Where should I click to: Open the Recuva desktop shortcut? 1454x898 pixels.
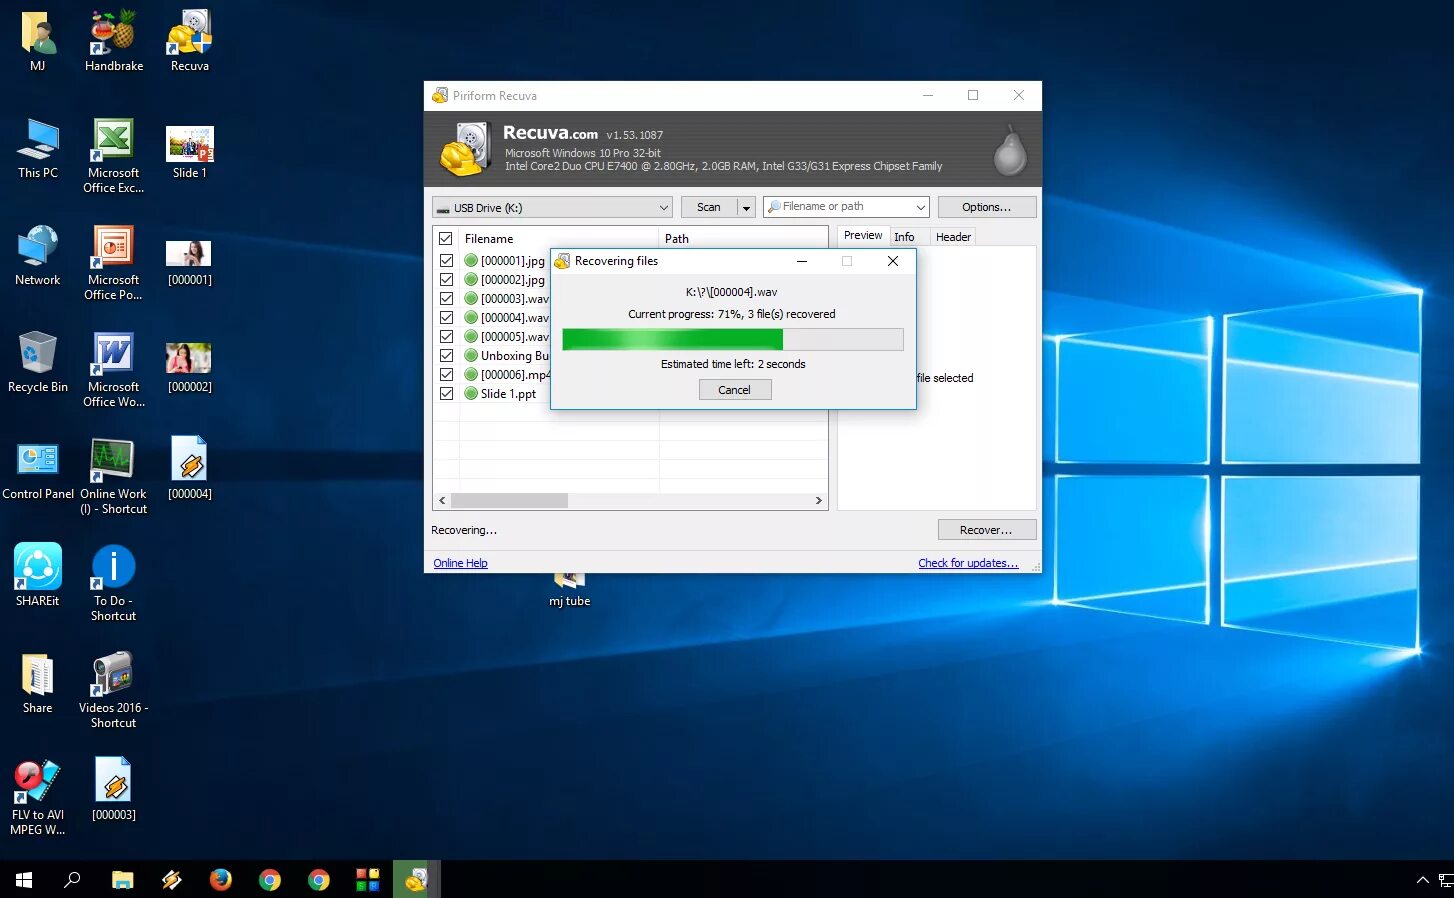190,40
